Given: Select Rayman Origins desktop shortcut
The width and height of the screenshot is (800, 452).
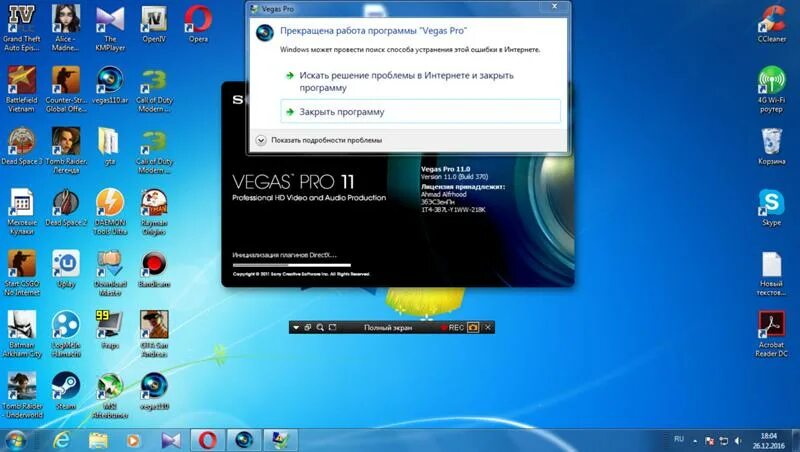Looking at the screenshot, I should [x=154, y=211].
